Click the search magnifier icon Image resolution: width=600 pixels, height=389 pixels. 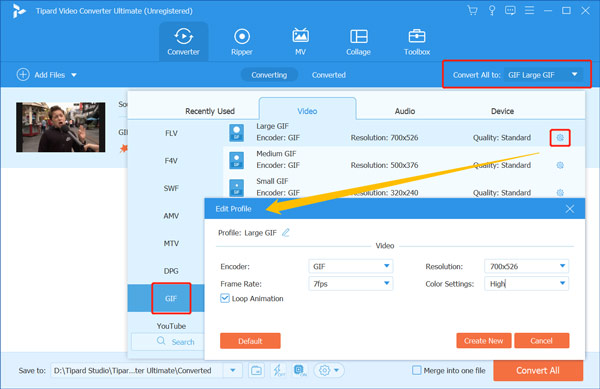click(161, 341)
